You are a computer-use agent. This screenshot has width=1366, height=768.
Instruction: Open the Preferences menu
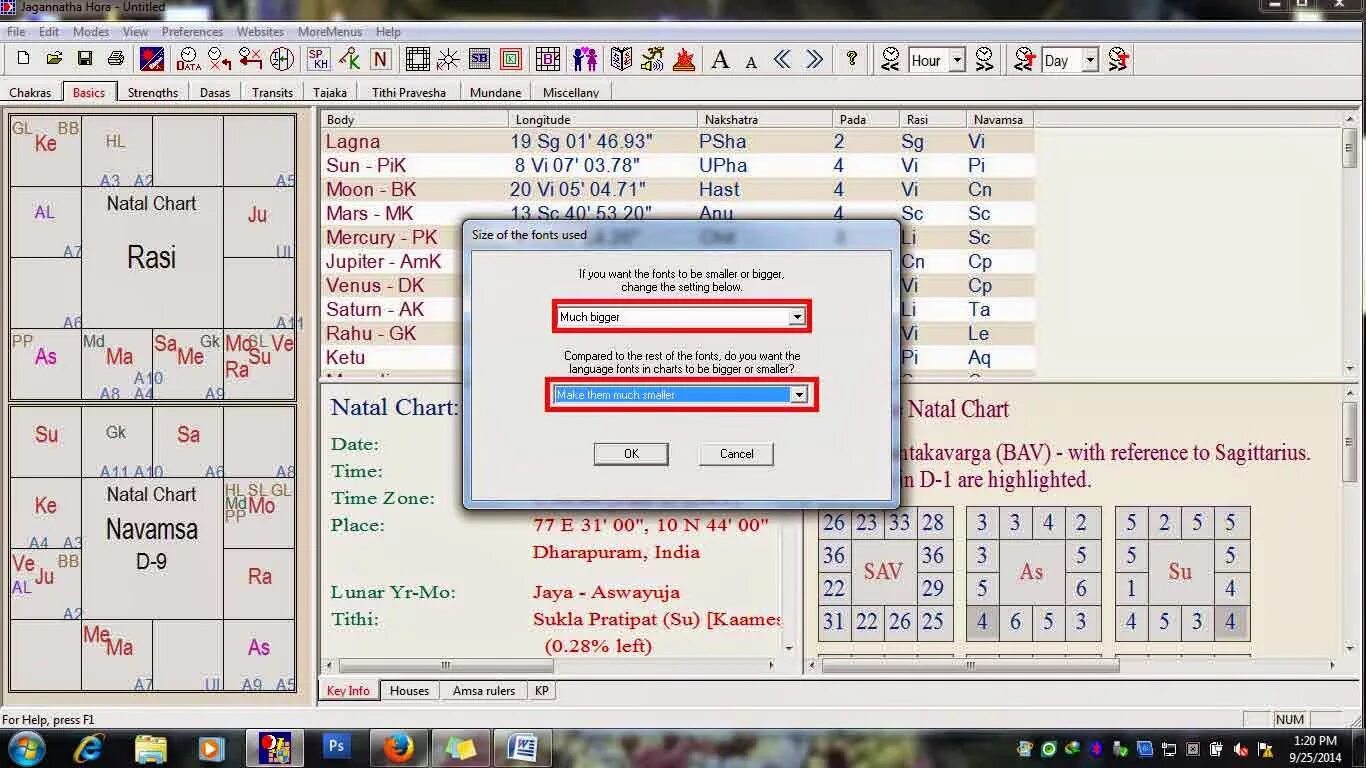192,32
